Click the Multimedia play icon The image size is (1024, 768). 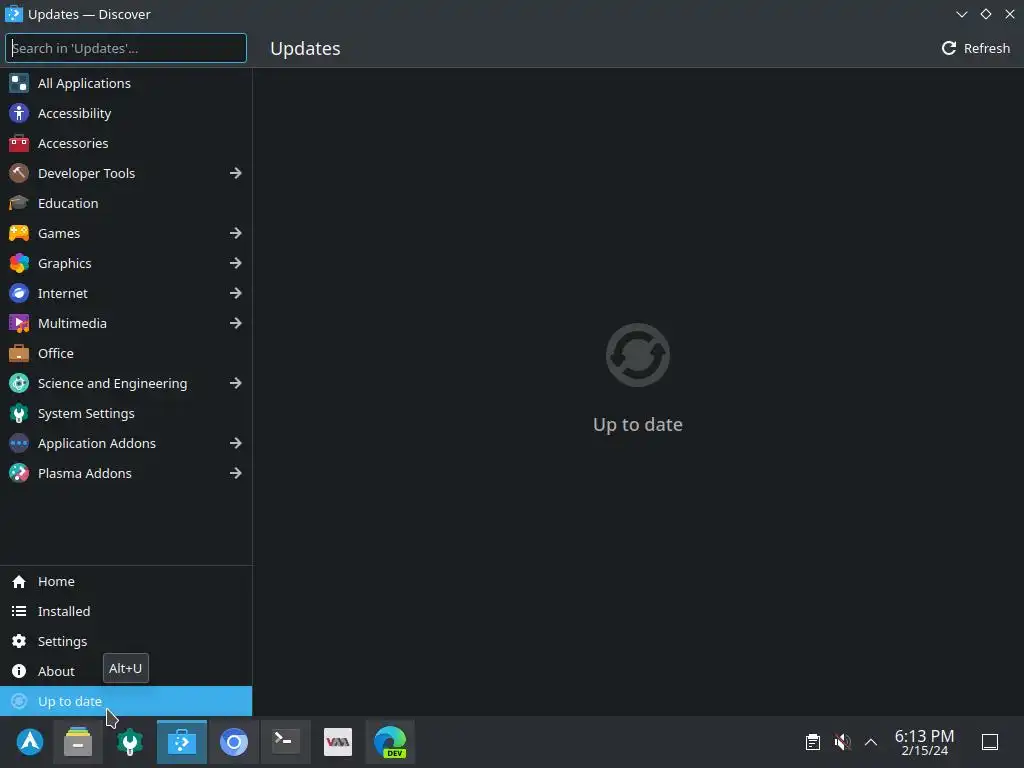tap(19, 323)
